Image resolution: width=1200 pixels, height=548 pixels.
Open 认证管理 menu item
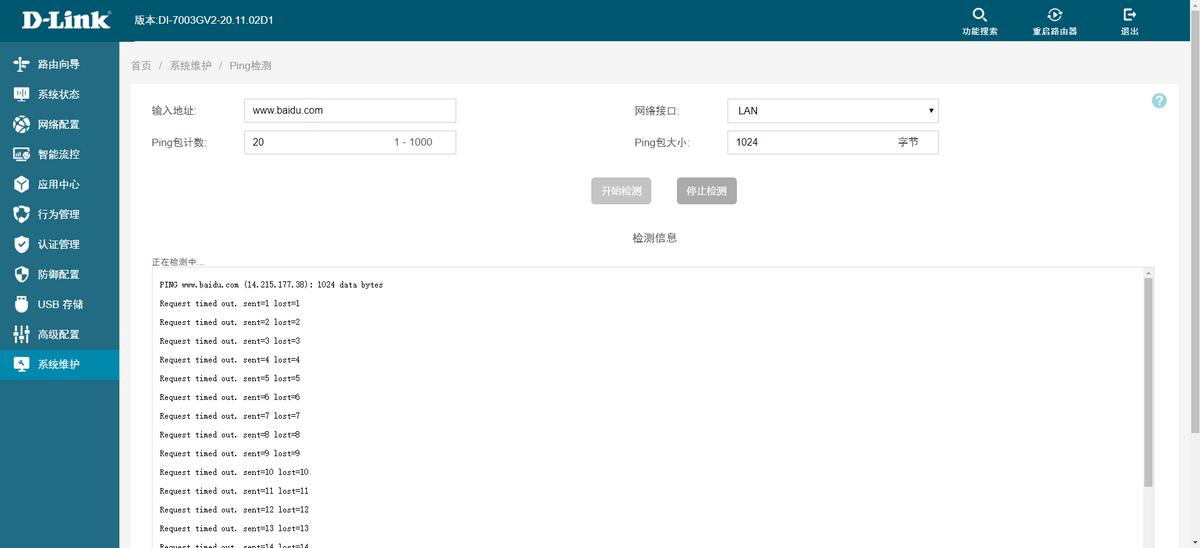coord(59,244)
